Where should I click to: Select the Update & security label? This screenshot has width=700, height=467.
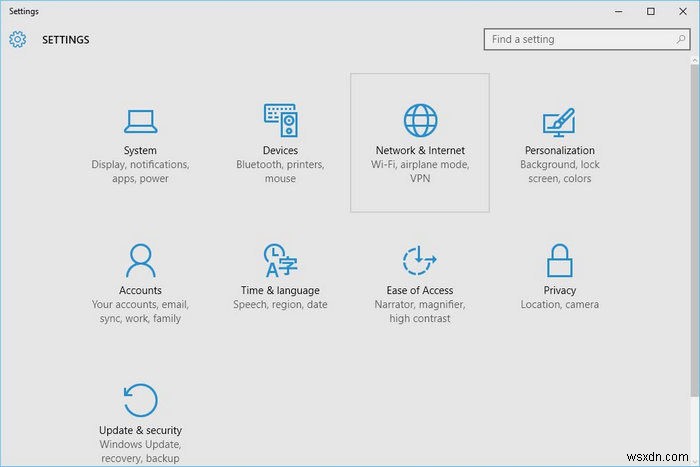pyautogui.click(x=140, y=430)
